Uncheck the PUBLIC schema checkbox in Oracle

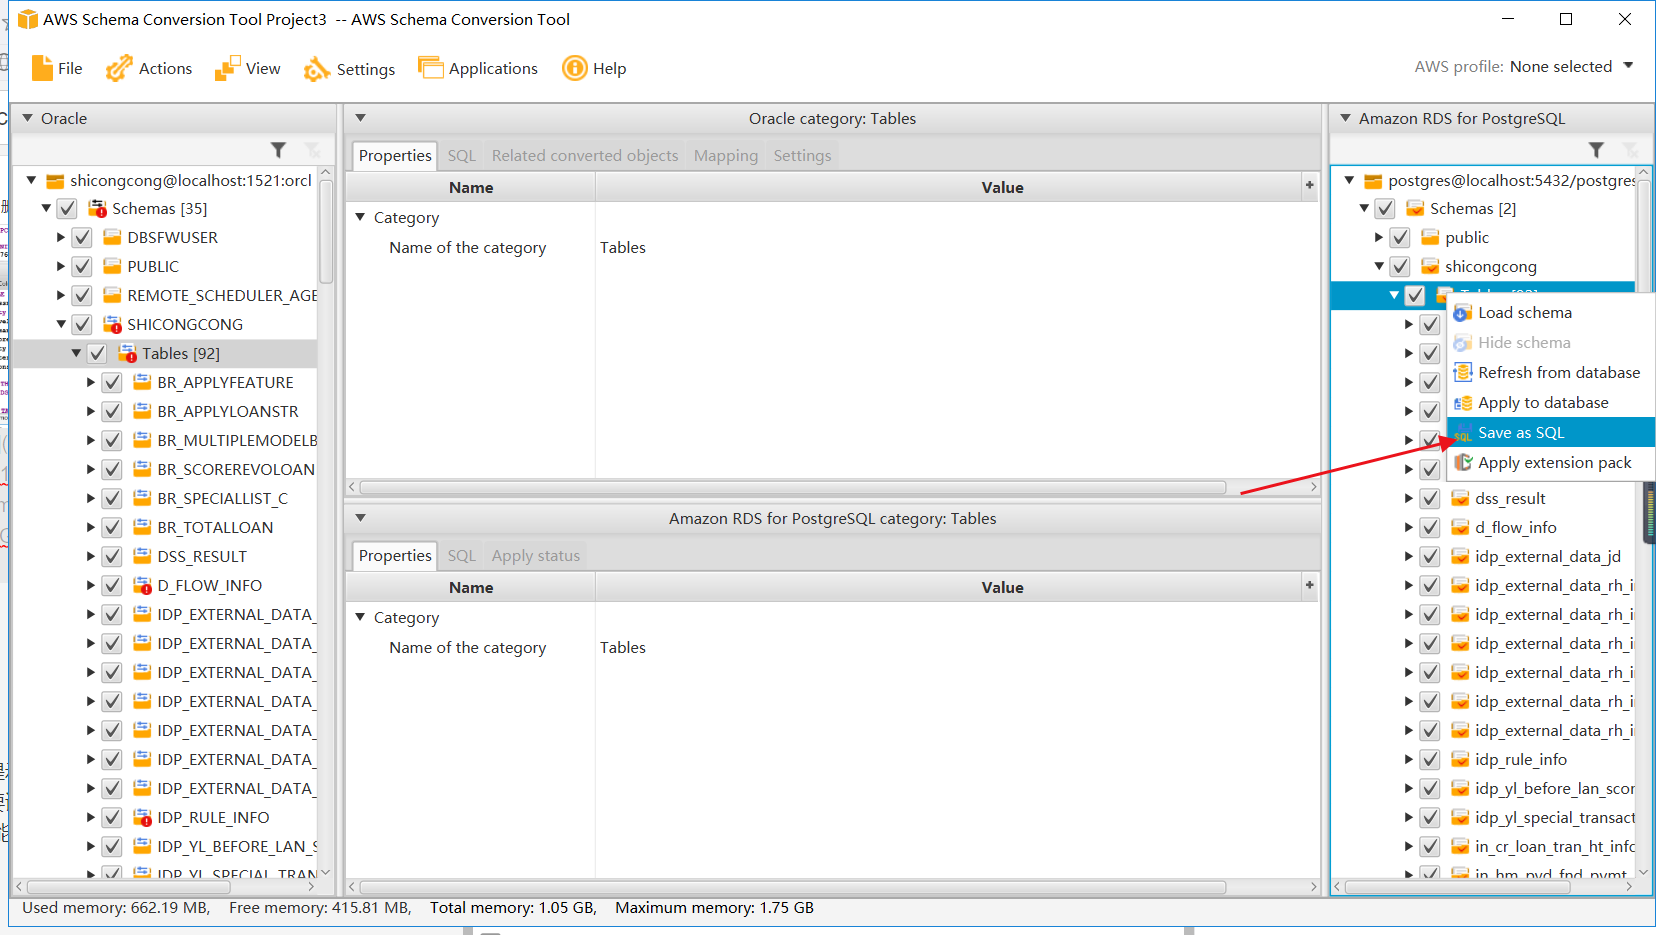(x=82, y=267)
